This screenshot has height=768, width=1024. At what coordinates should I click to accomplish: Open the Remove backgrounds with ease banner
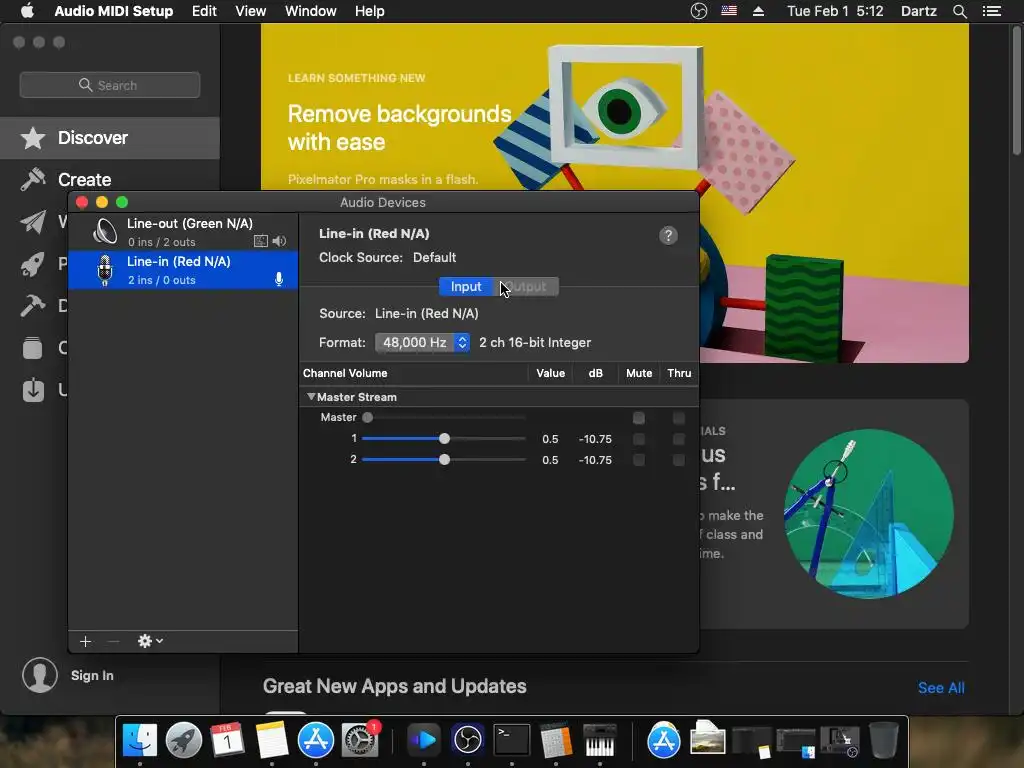point(615,108)
